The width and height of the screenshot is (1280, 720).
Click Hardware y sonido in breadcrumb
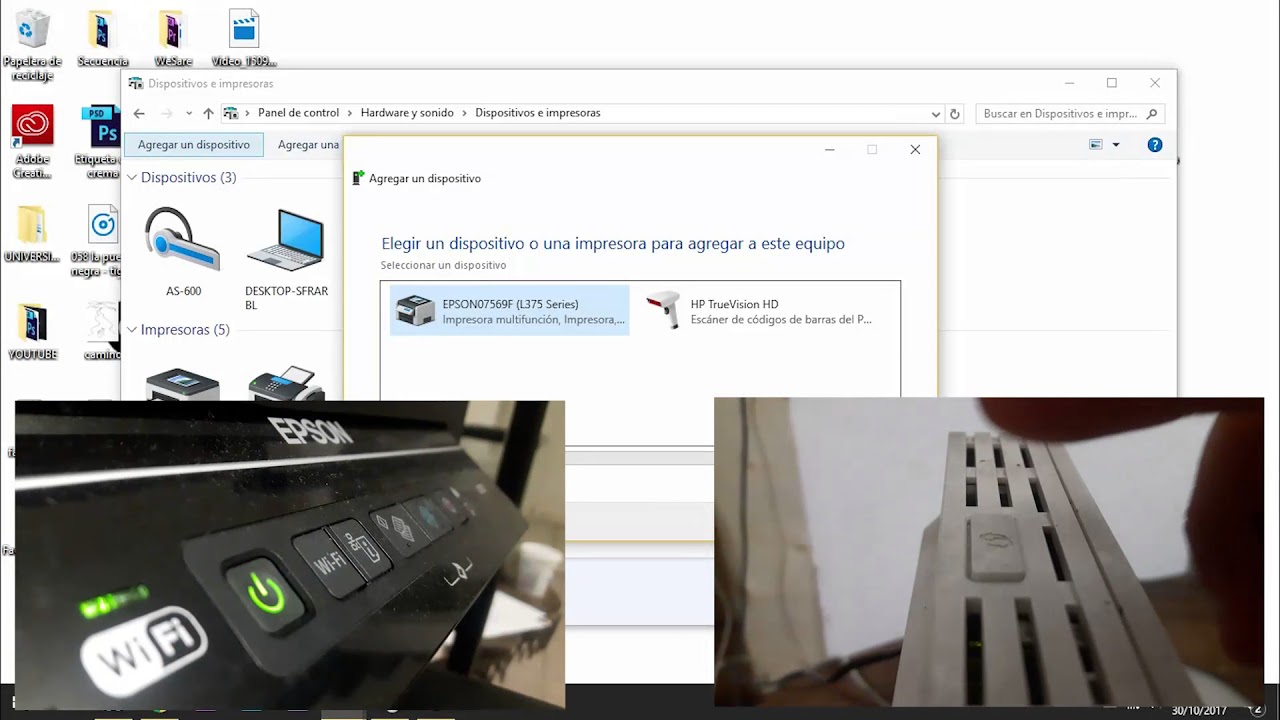[x=407, y=113]
